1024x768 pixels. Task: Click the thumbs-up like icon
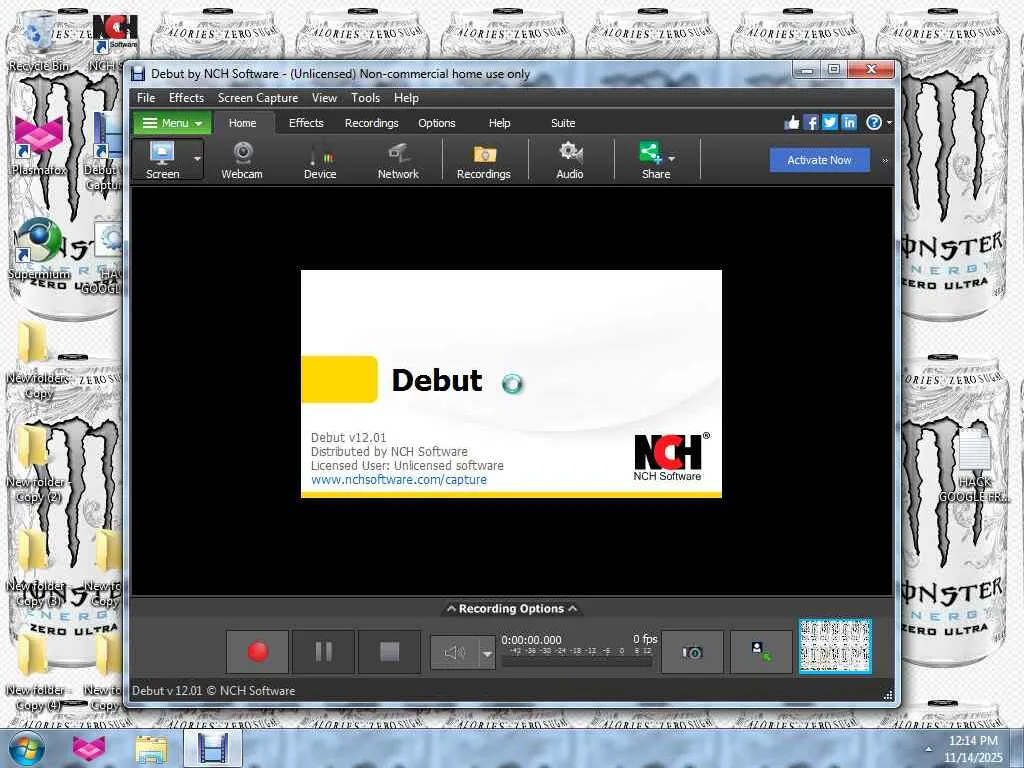(792, 122)
